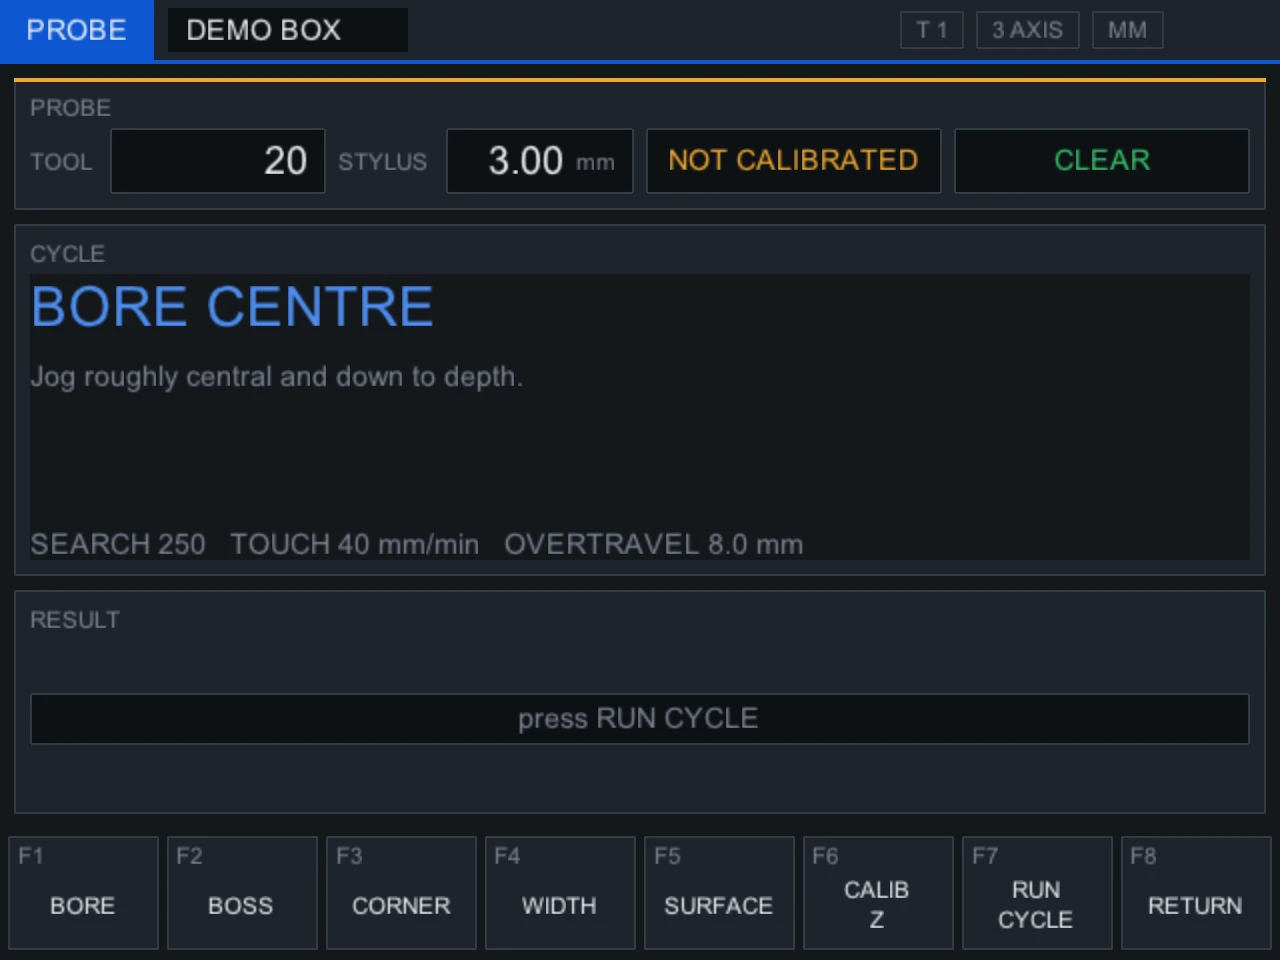Click the press RUN CYCLE result bar
This screenshot has height=960, width=1280.
(x=640, y=719)
